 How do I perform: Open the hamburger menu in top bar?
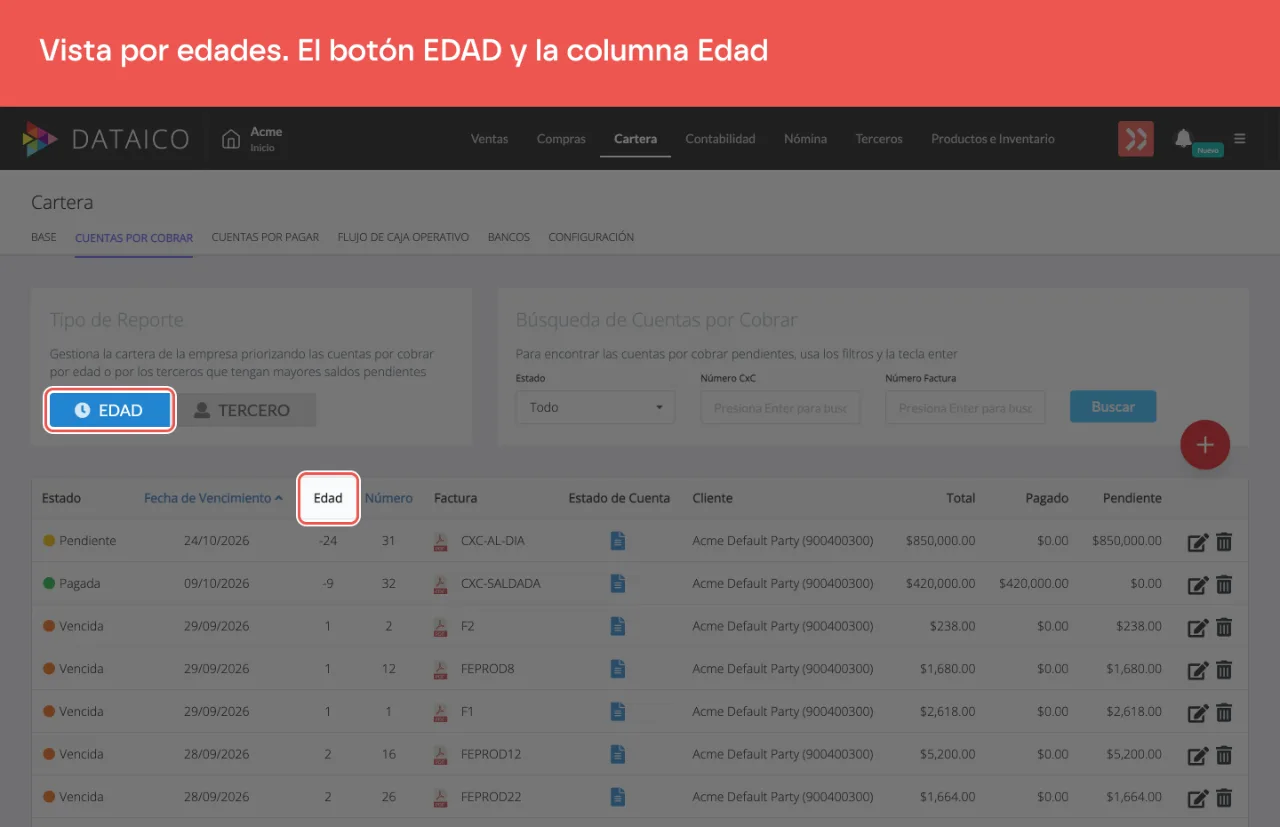[x=1240, y=139]
